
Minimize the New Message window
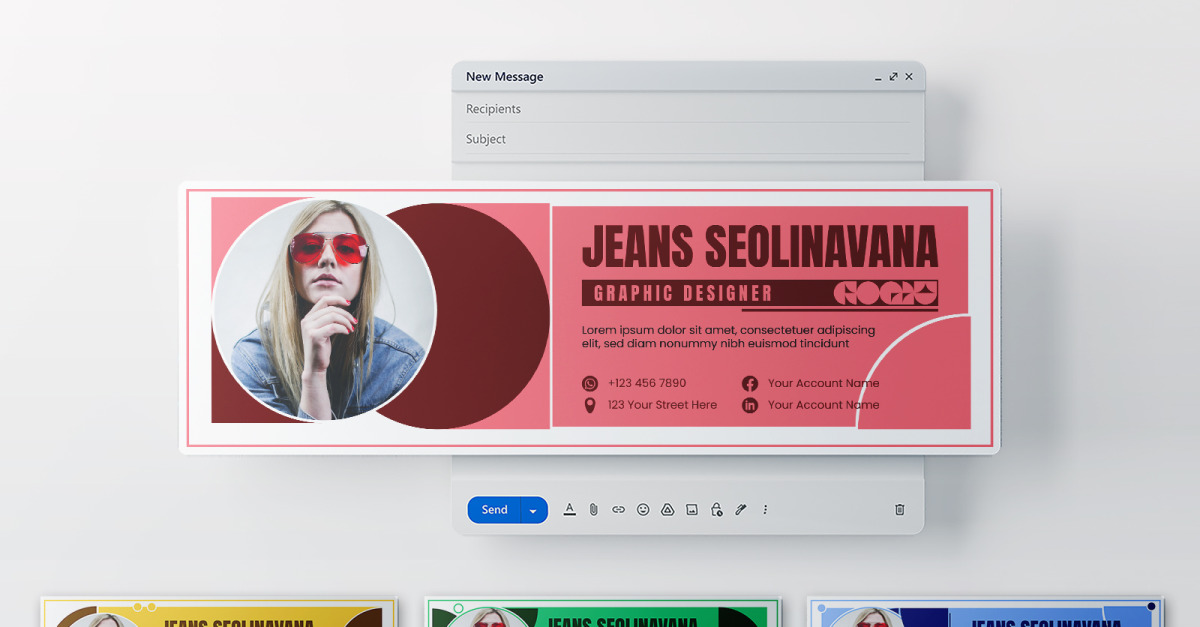[877, 76]
